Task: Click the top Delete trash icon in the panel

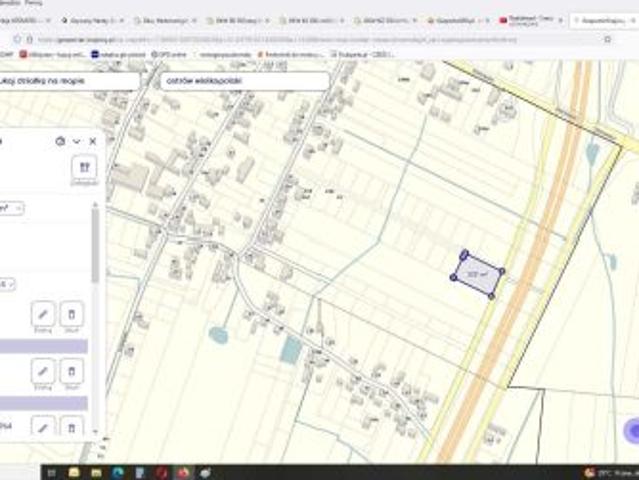Action: [x=71, y=314]
